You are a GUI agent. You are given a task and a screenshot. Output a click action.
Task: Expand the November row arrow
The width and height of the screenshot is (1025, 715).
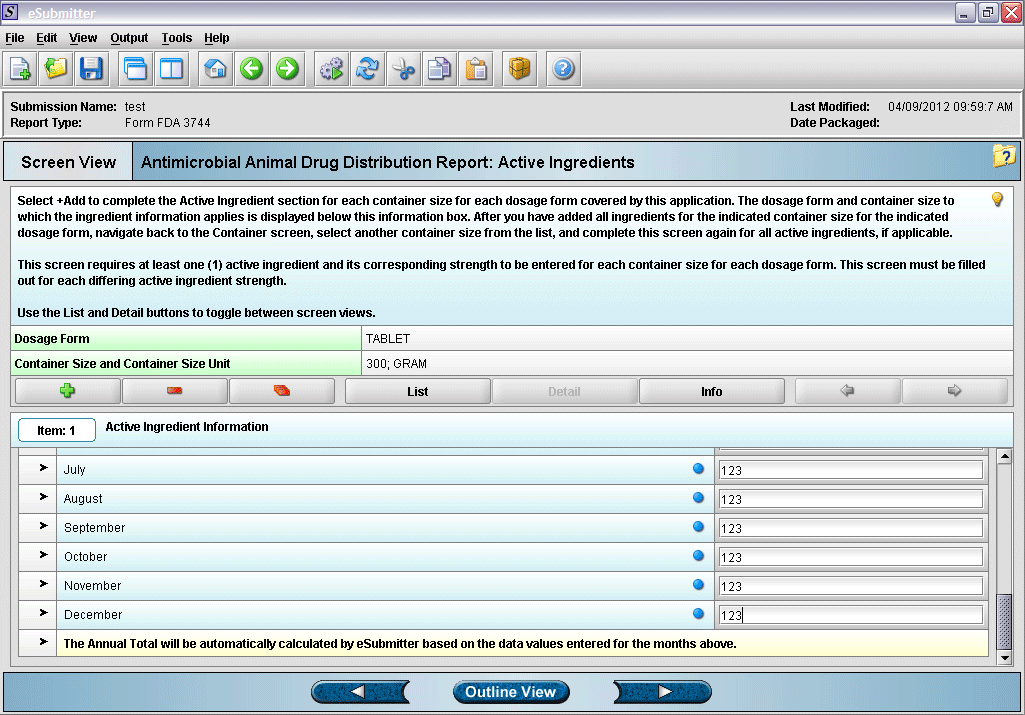[44, 584]
